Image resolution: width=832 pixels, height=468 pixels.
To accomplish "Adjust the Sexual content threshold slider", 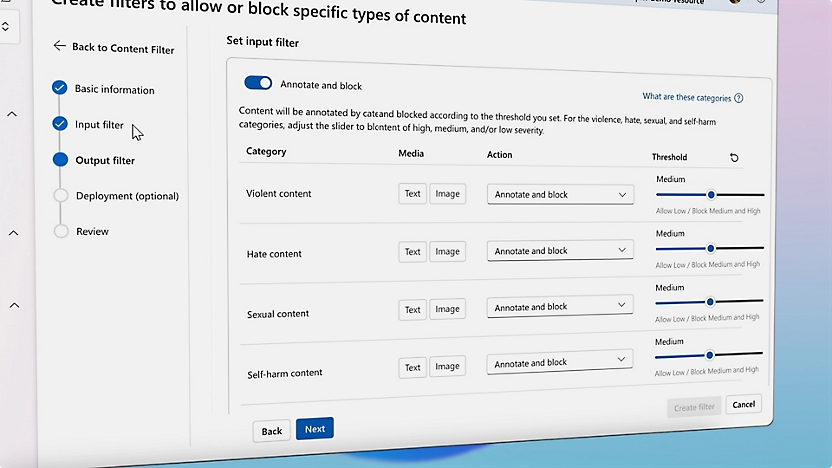I will point(709,302).
